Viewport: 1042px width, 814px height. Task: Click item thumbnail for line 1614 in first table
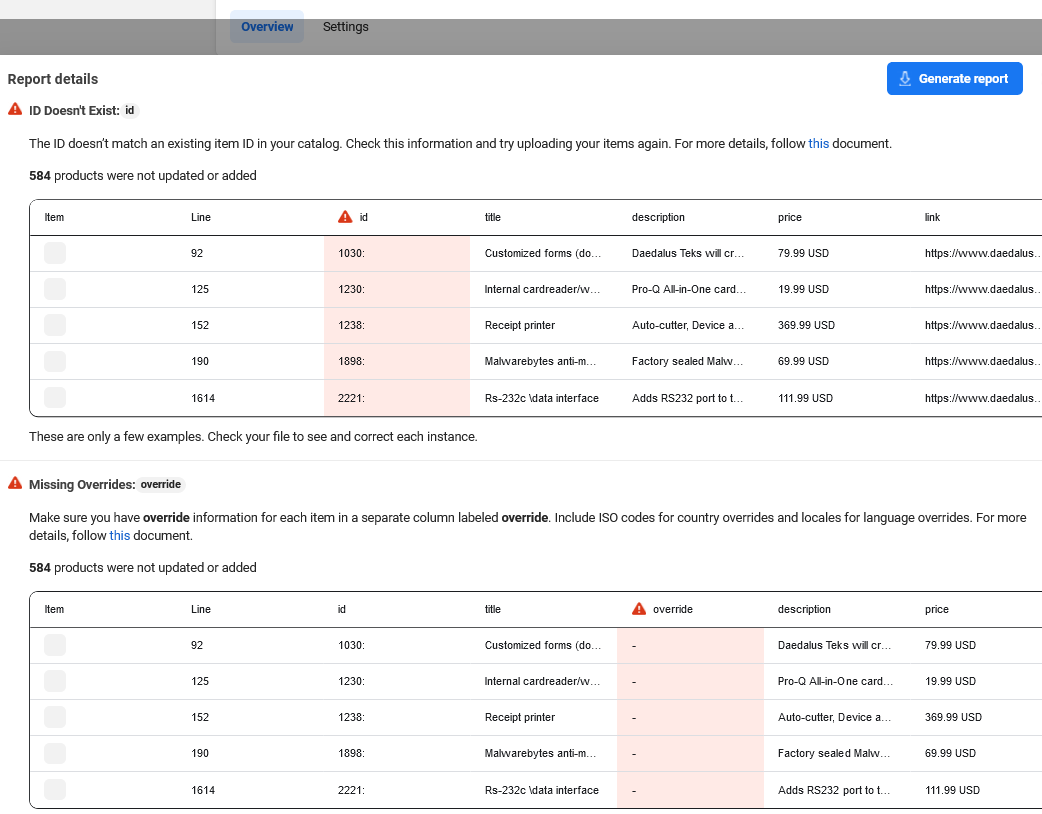(55, 398)
